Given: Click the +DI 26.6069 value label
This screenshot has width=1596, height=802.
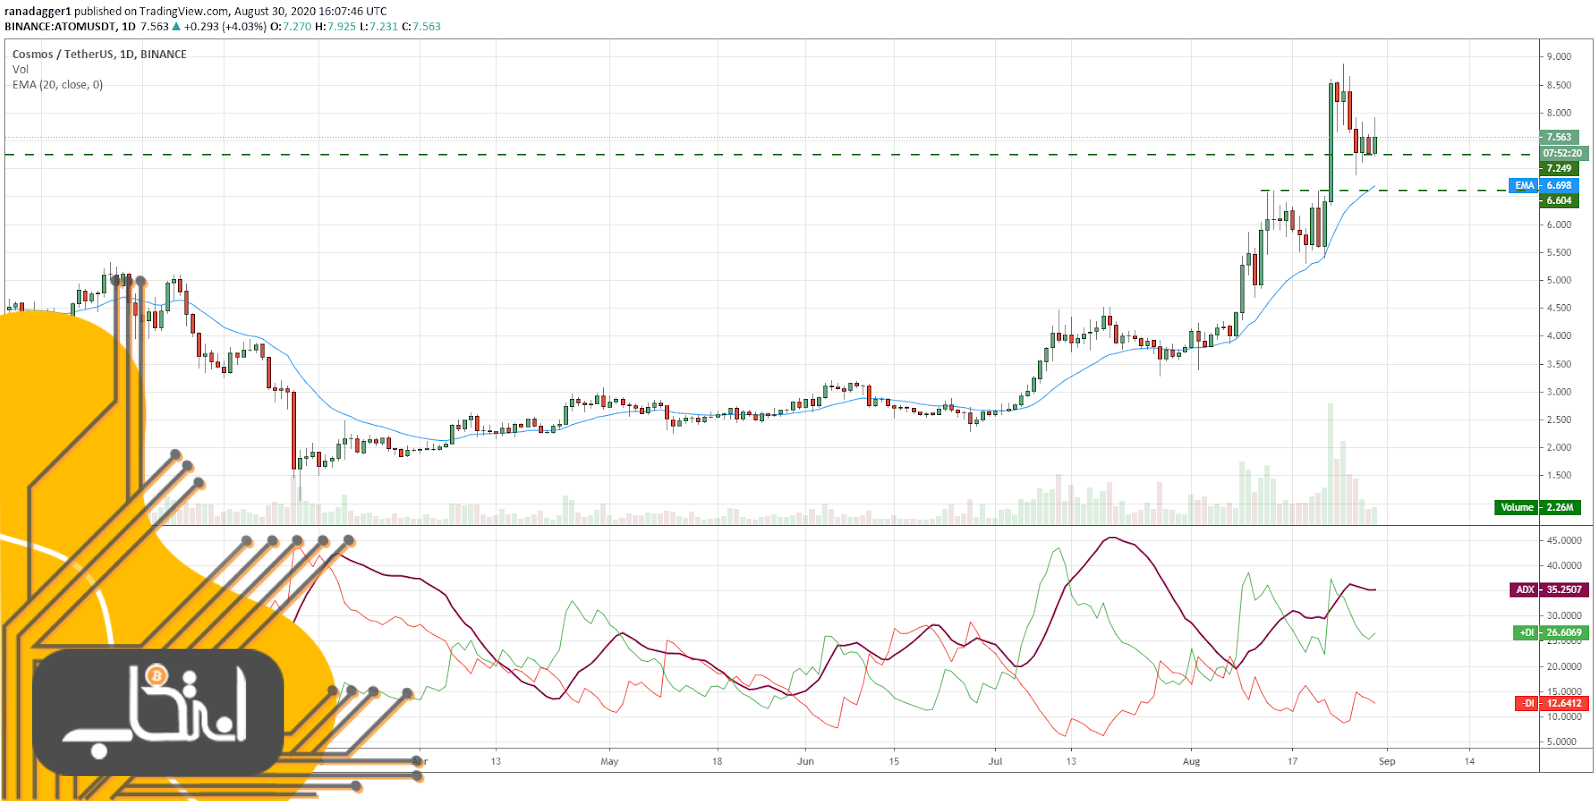Looking at the screenshot, I should 1550,632.
